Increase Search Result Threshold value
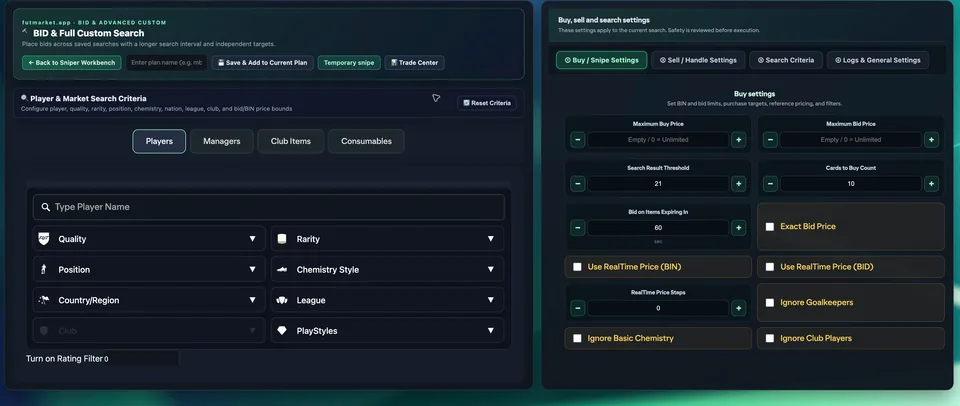 click(738, 184)
